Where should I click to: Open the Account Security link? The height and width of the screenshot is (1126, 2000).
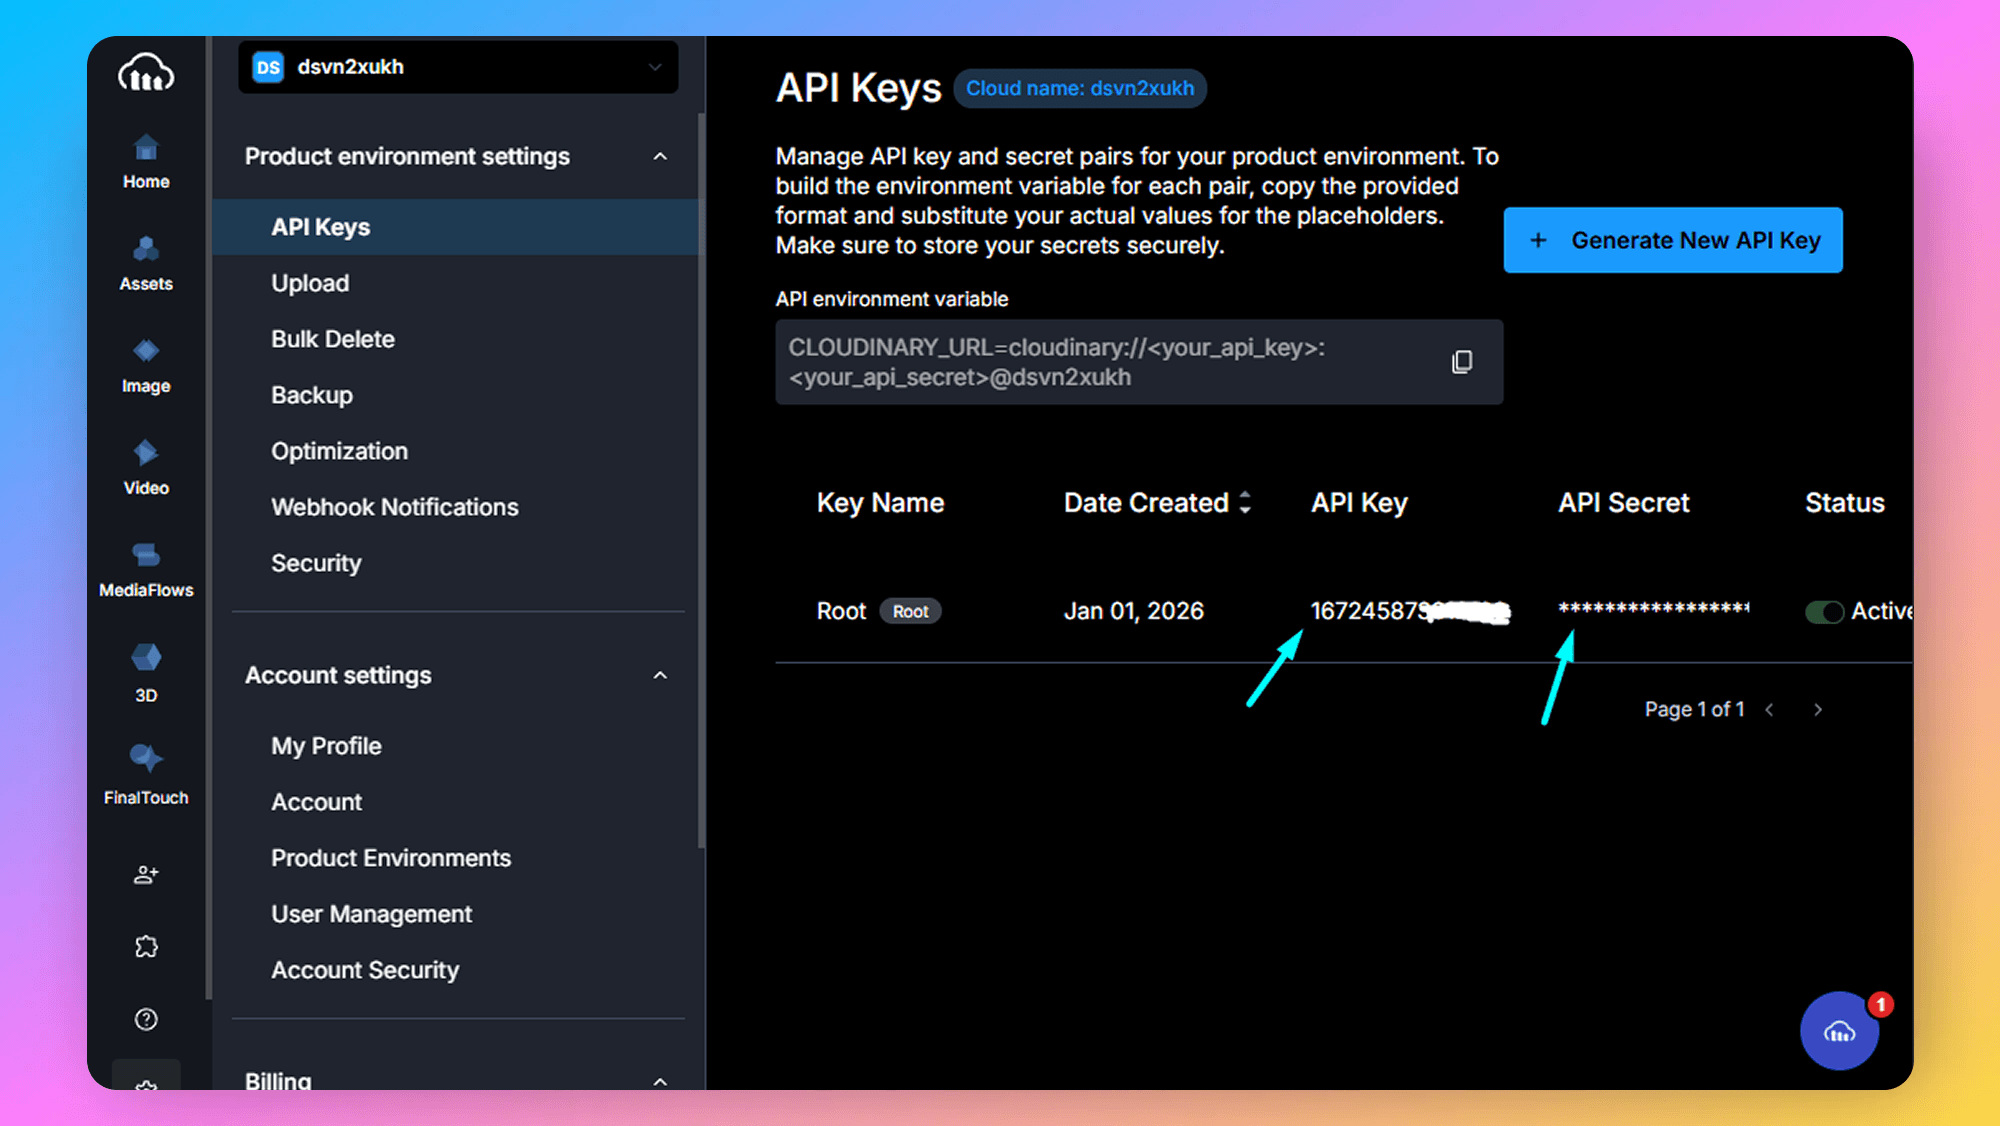[365, 970]
